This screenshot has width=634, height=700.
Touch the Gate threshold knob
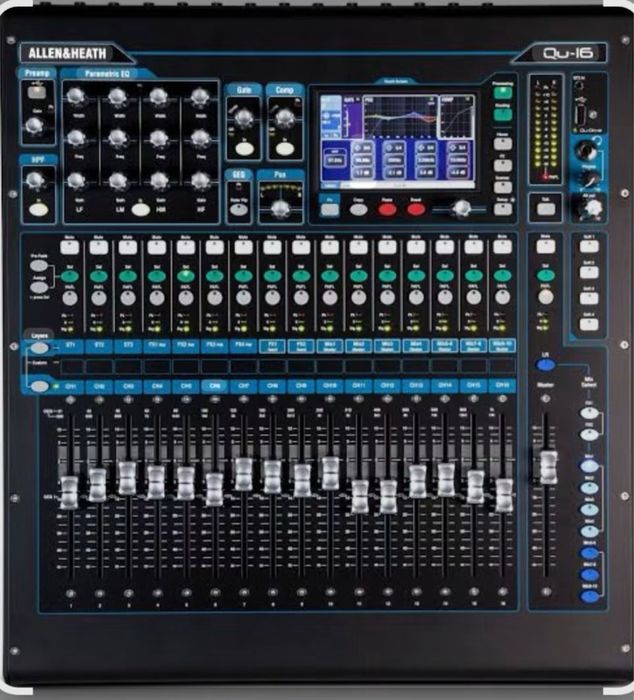(x=244, y=118)
